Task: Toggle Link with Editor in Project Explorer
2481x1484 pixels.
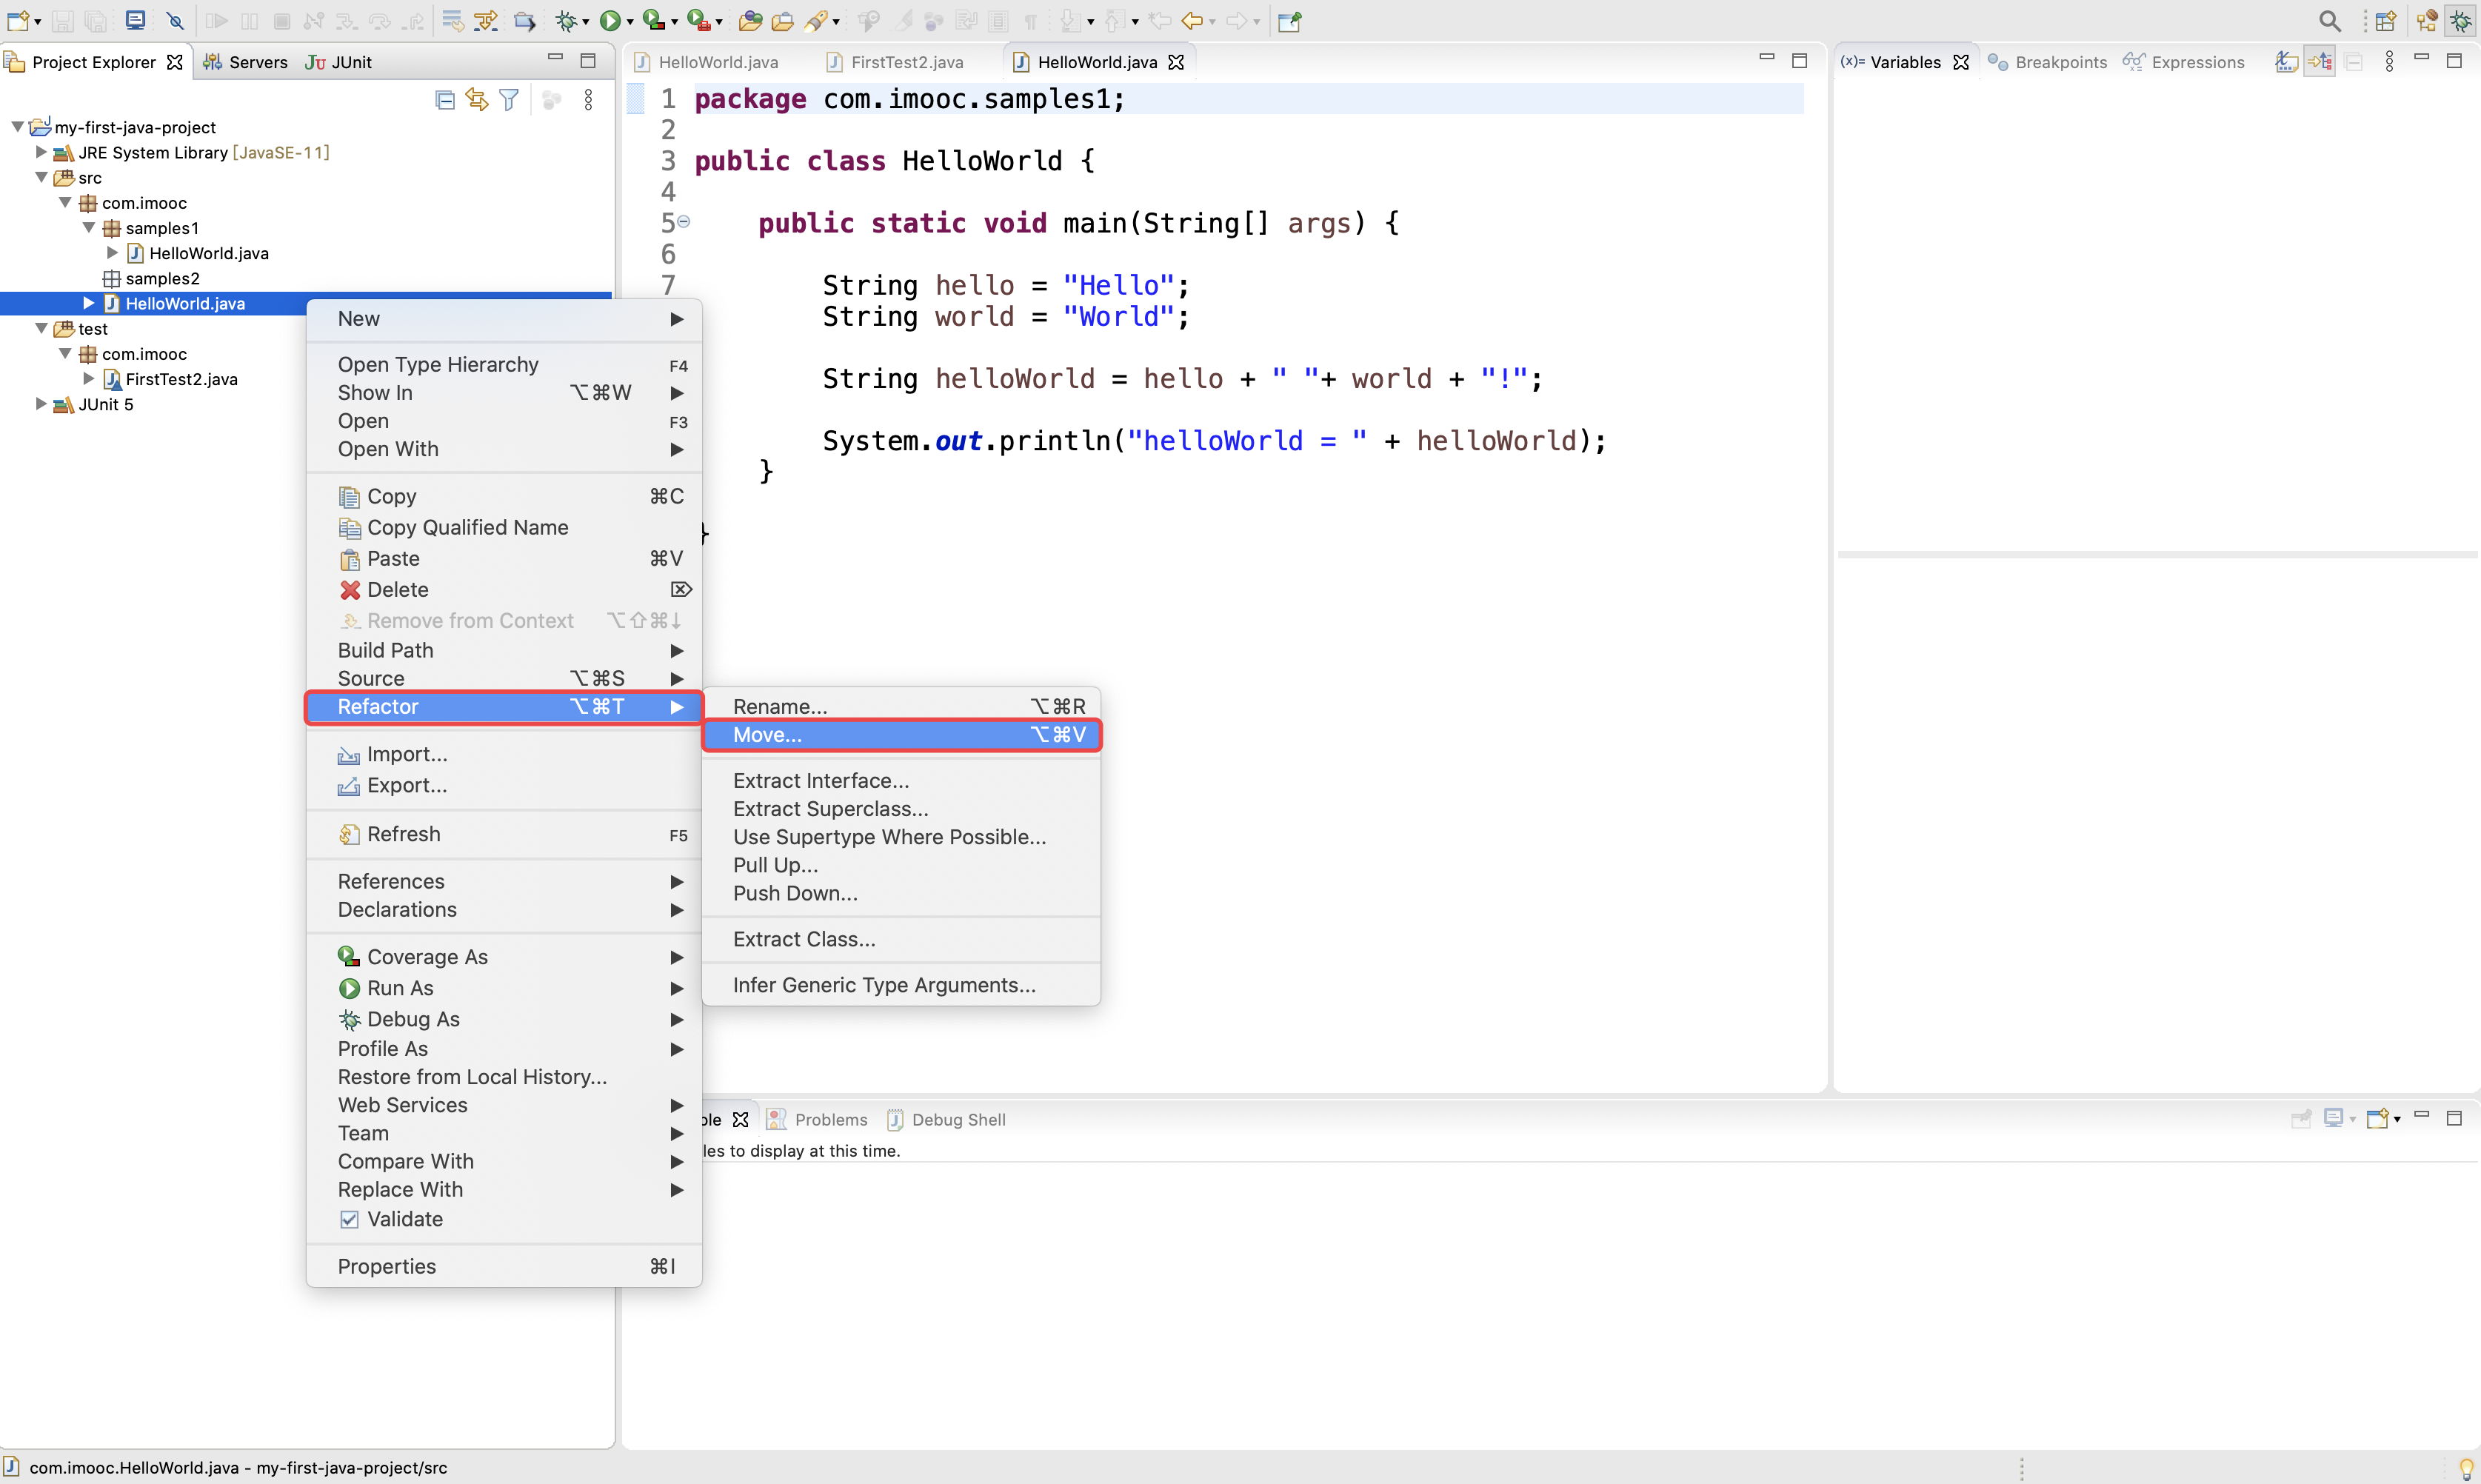Action: [x=477, y=100]
